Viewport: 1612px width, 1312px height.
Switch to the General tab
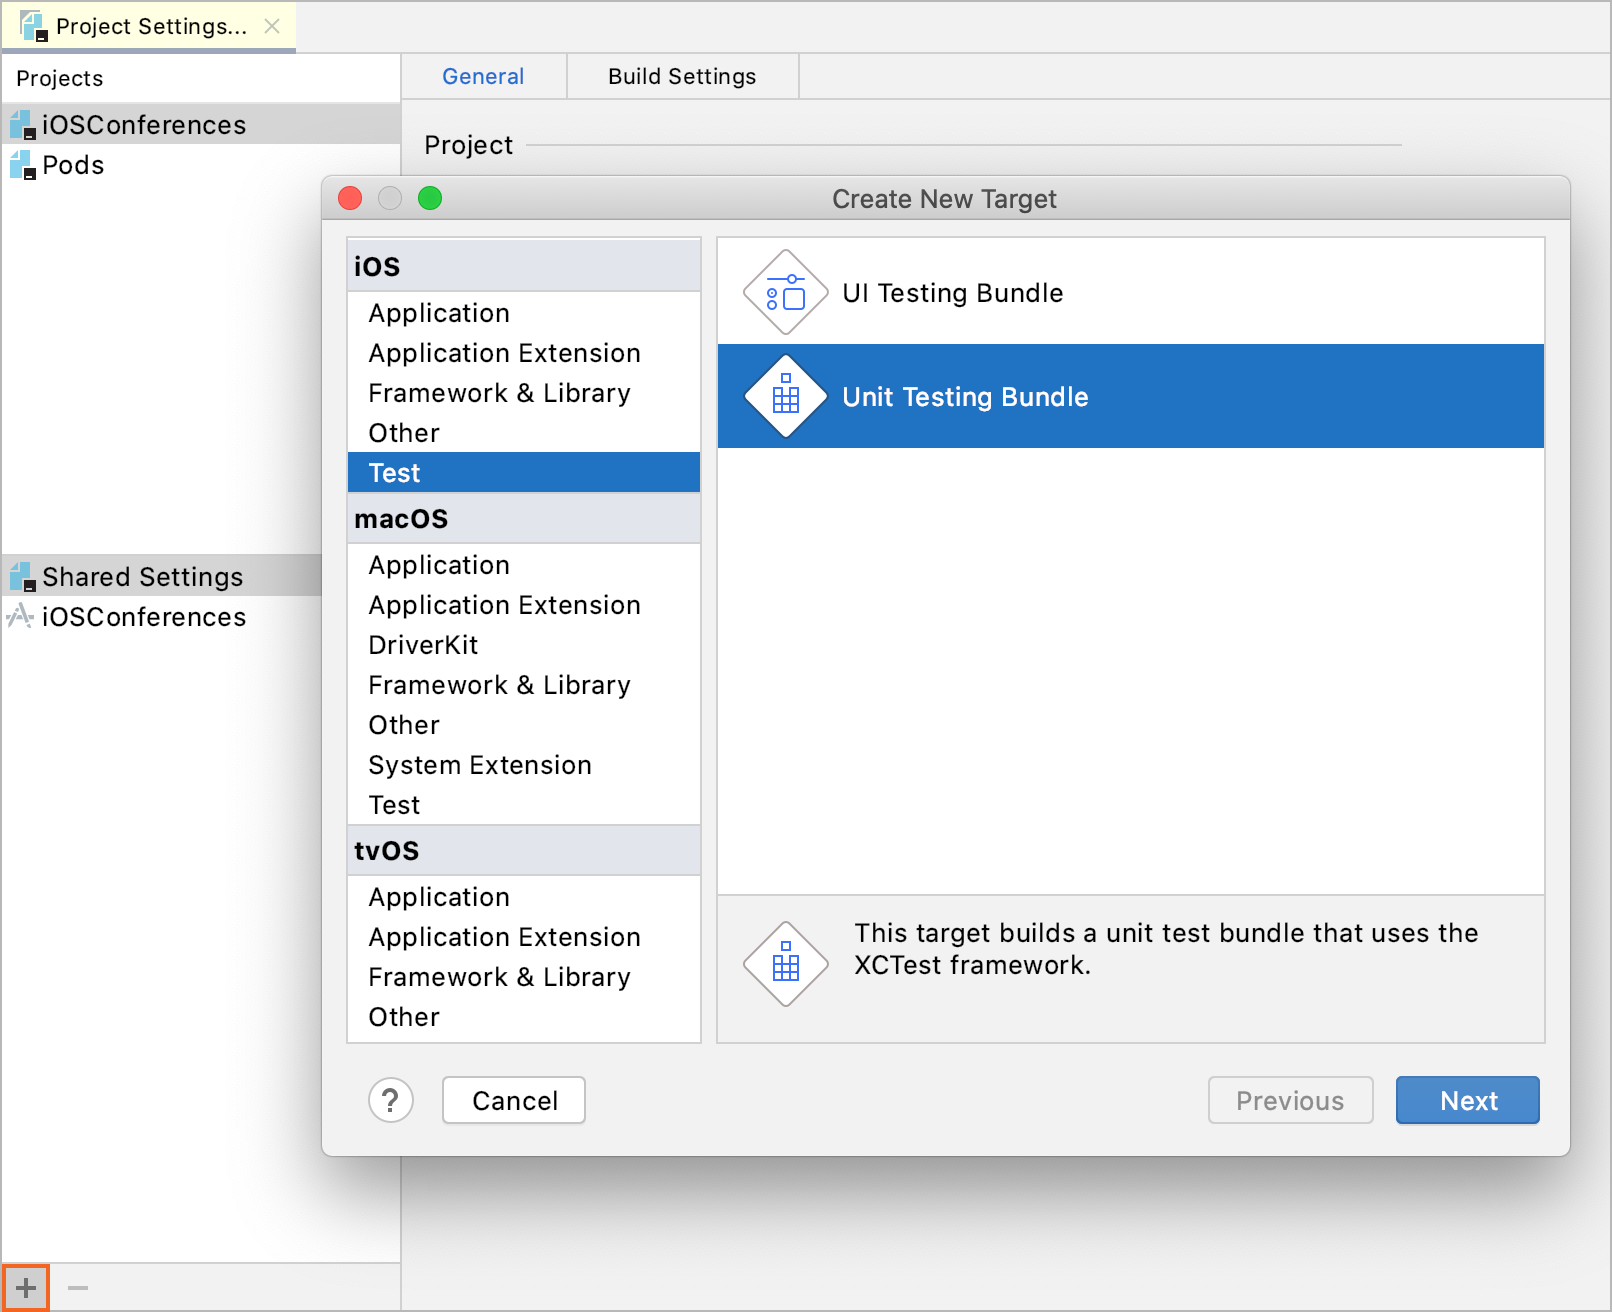pos(483,76)
